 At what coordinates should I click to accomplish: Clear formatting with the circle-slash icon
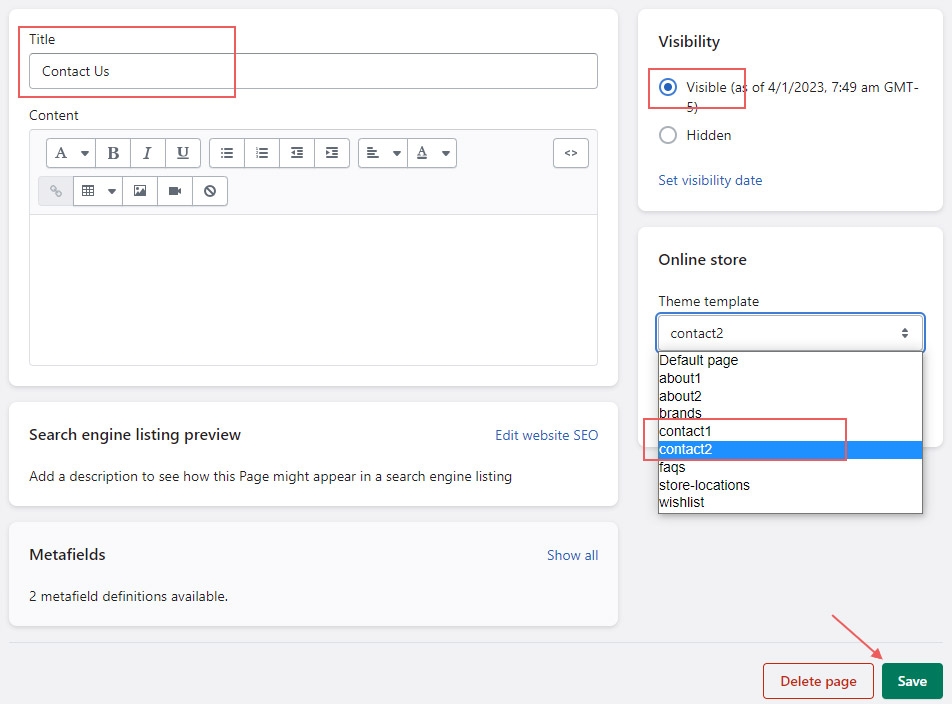(210, 191)
